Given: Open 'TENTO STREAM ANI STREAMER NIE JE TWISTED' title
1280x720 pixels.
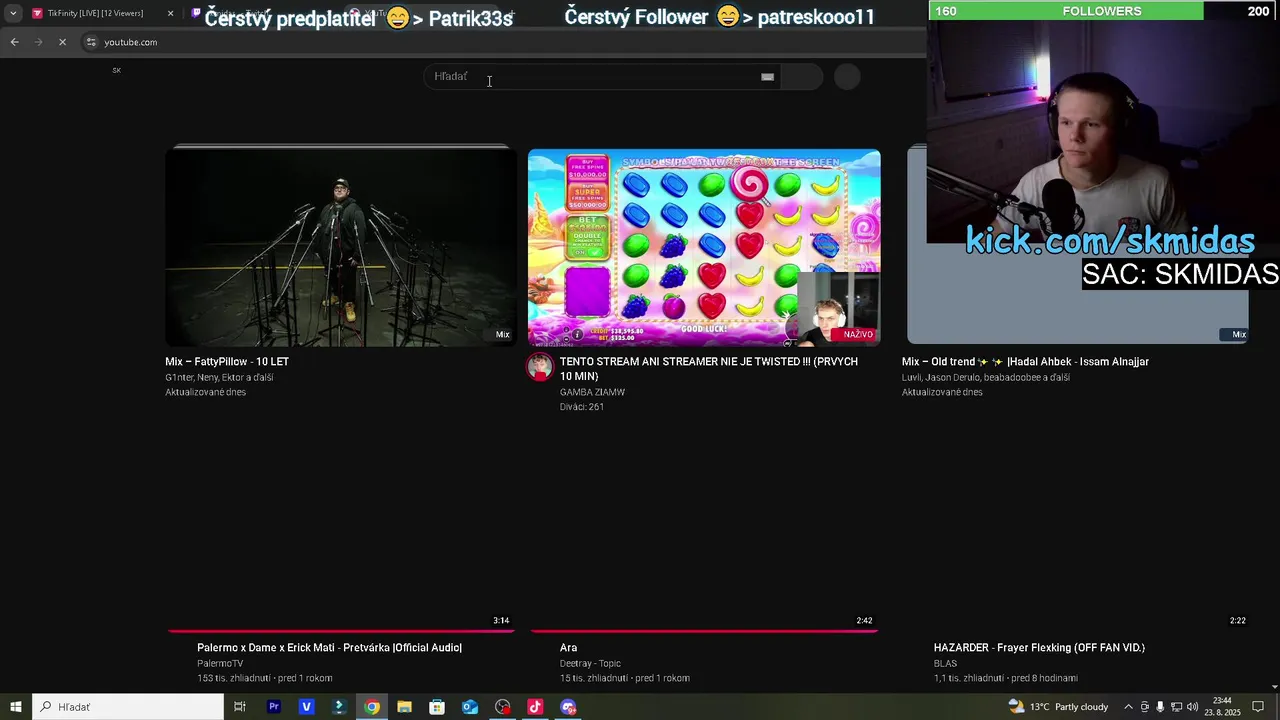Looking at the screenshot, I should (709, 369).
